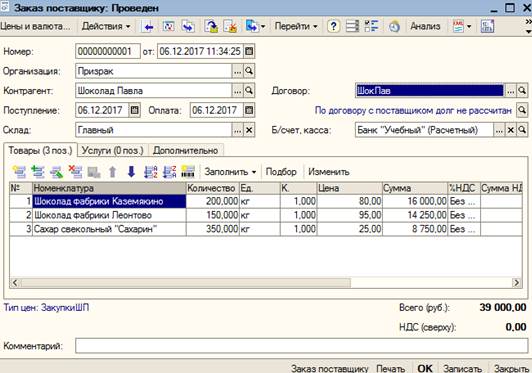The height and width of the screenshot is (373, 532).
Task: Switch to Дополнительно tab
Action: click(x=186, y=150)
